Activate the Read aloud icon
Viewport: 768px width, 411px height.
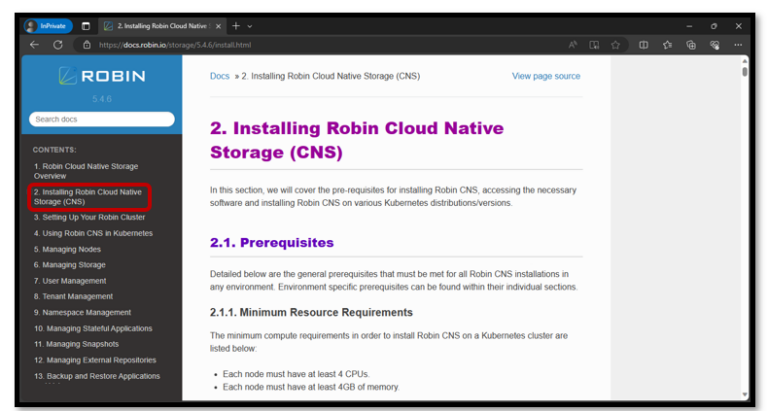(x=573, y=45)
